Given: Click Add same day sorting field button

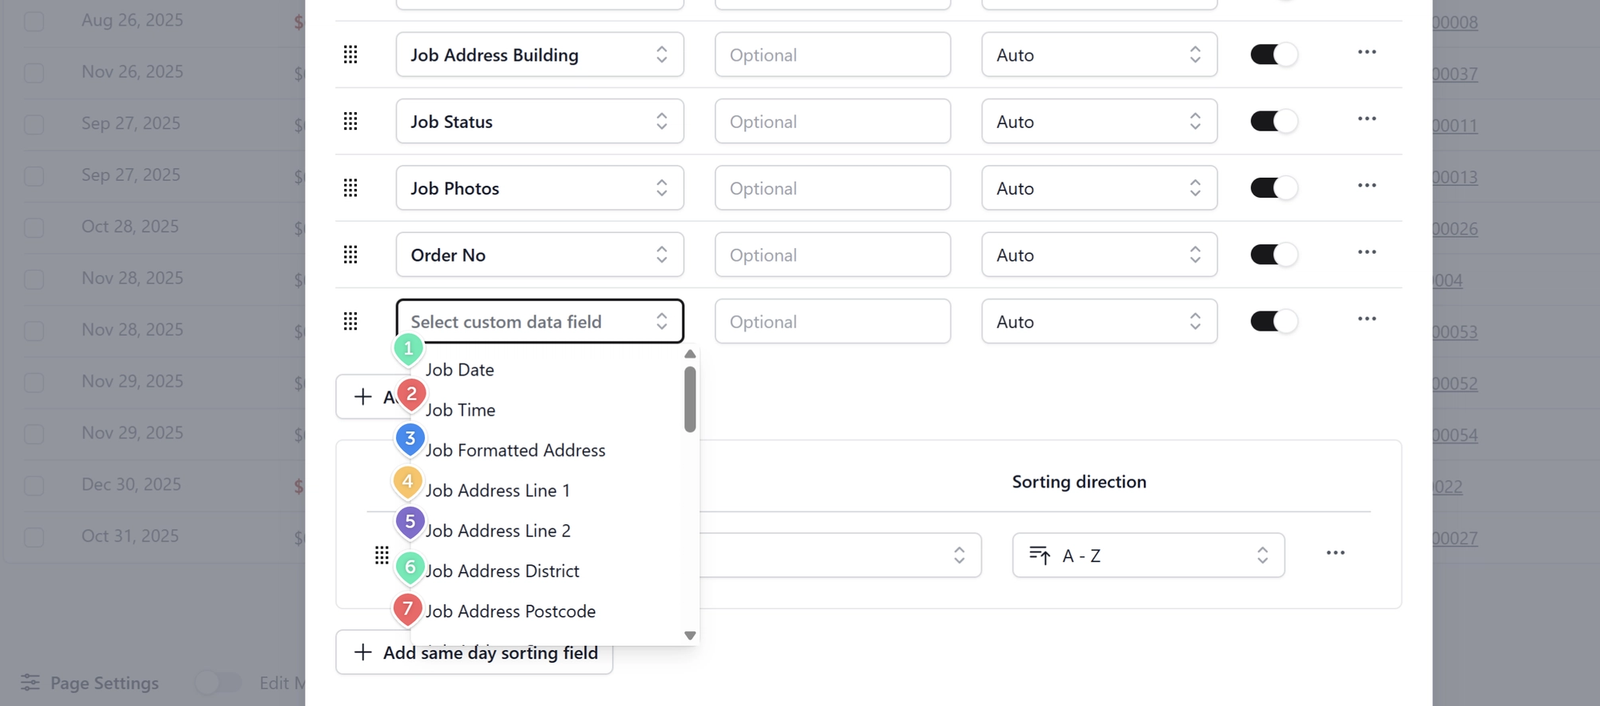Looking at the screenshot, I should [474, 653].
